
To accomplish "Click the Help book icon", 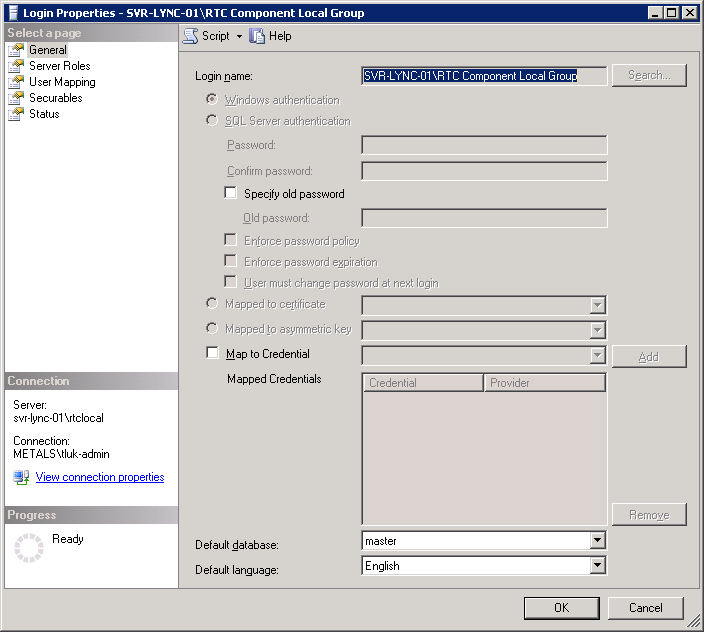I will [x=257, y=36].
